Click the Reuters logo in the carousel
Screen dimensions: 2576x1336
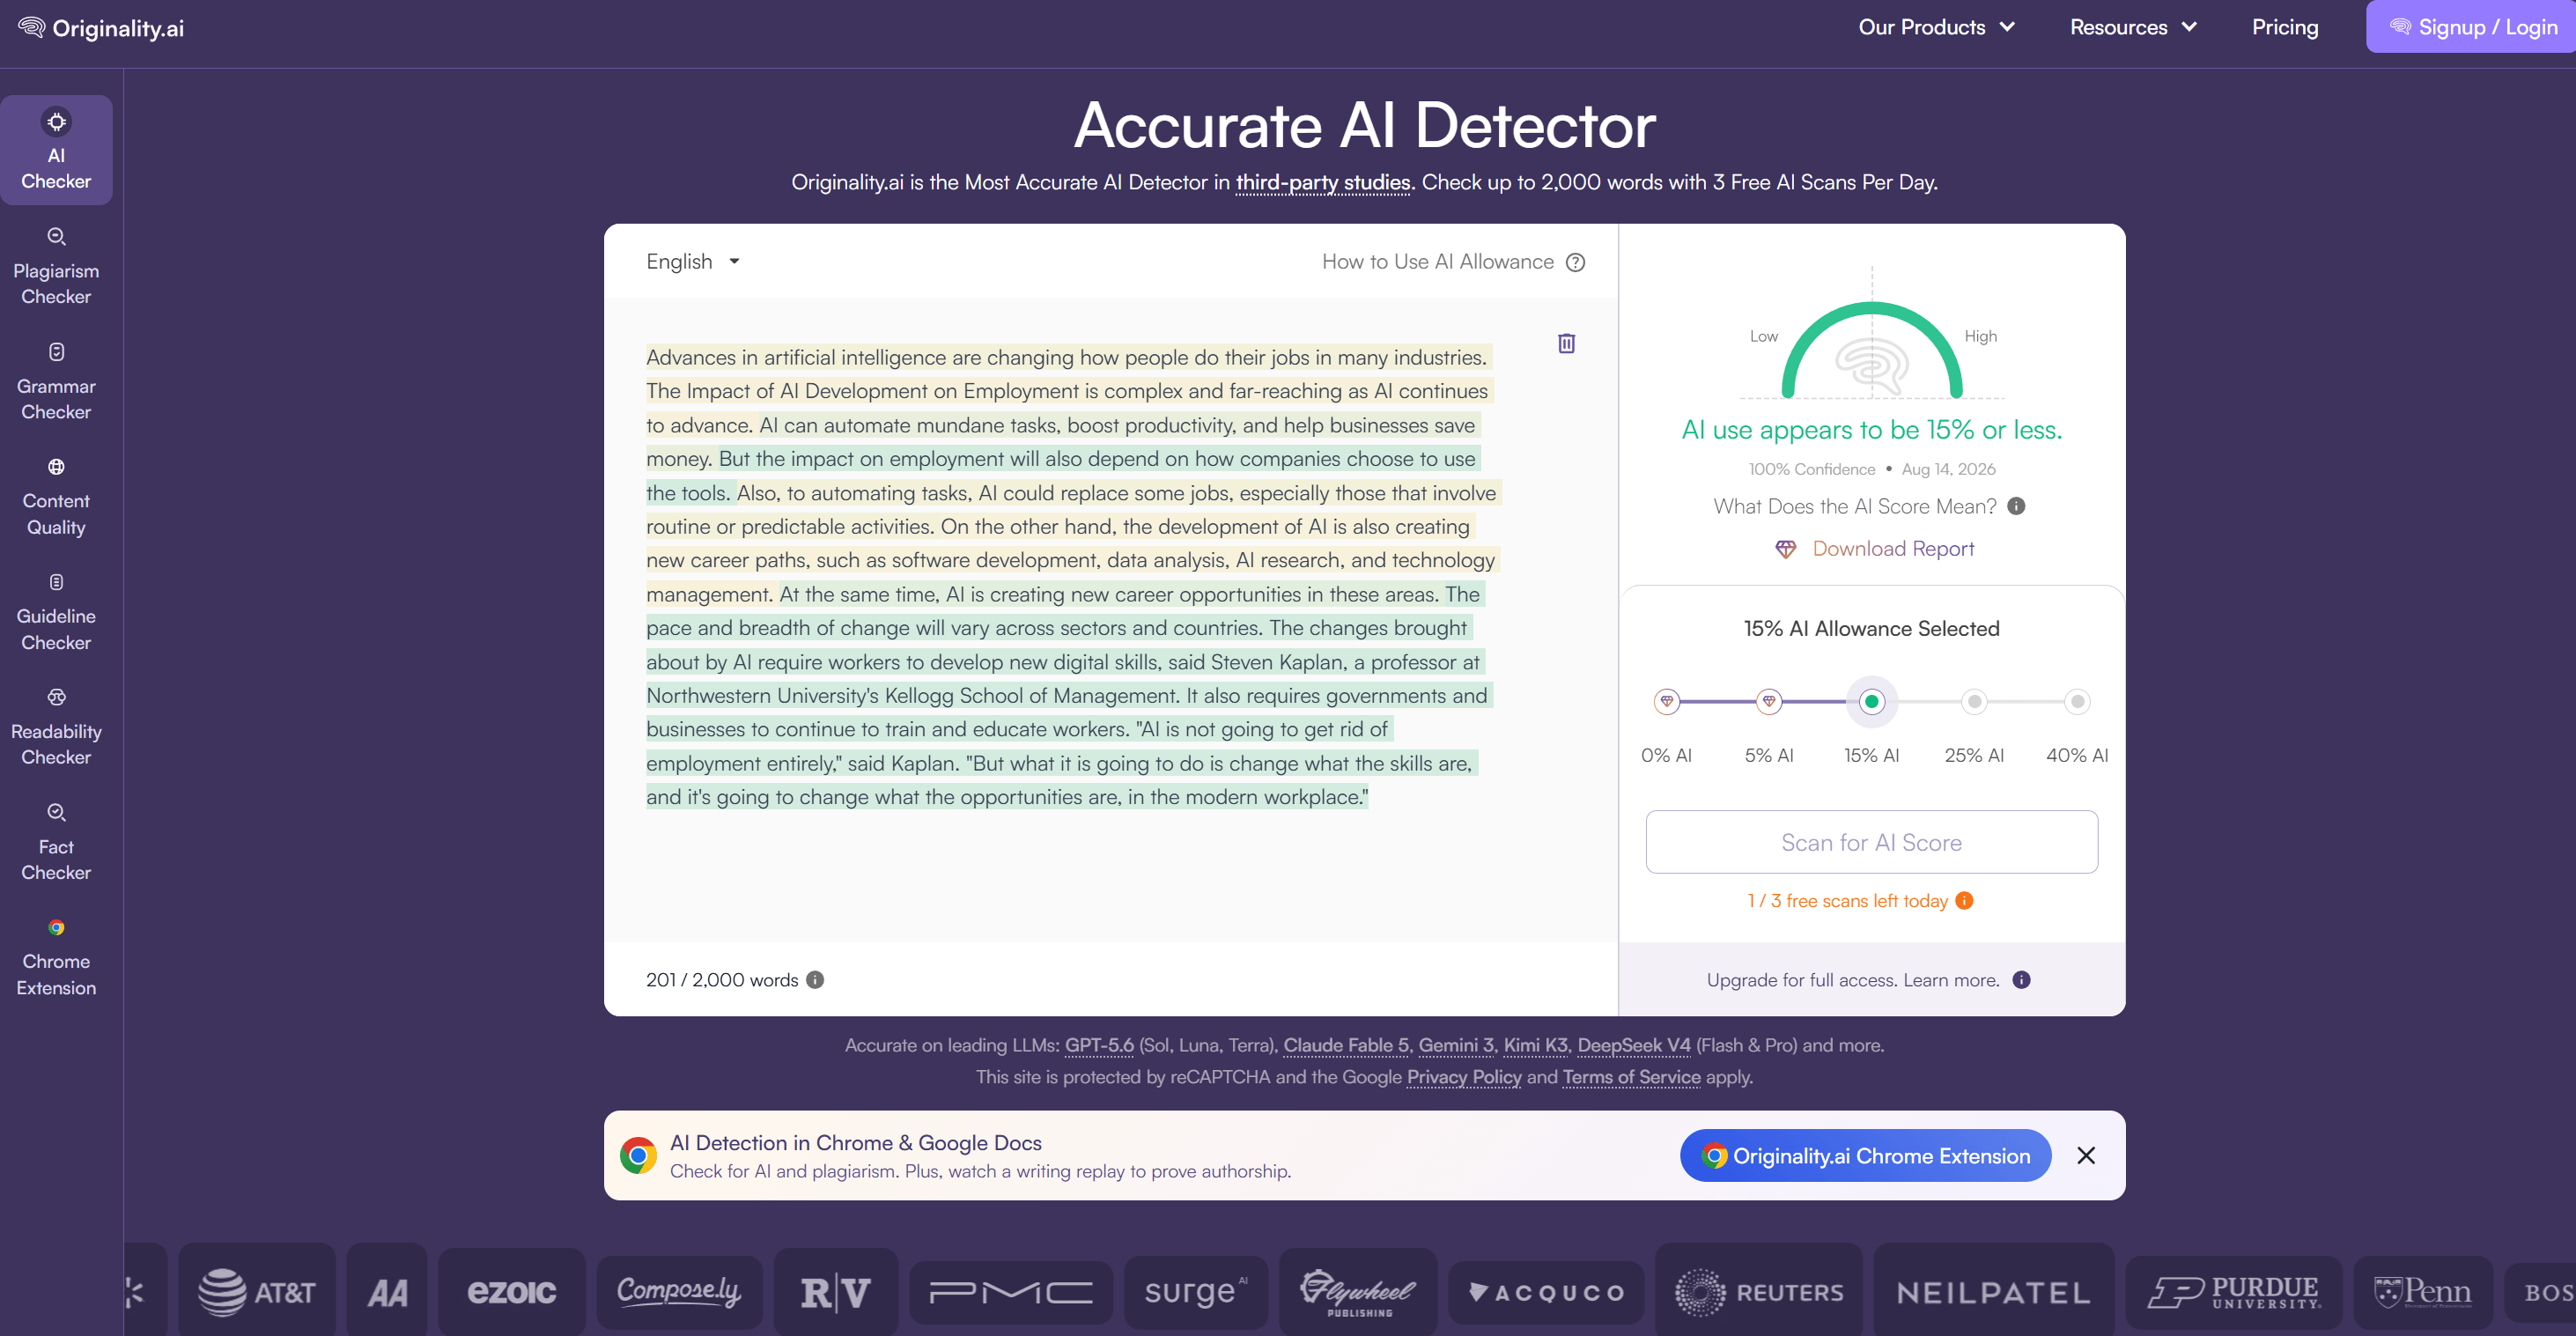click(x=1758, y=1291)
